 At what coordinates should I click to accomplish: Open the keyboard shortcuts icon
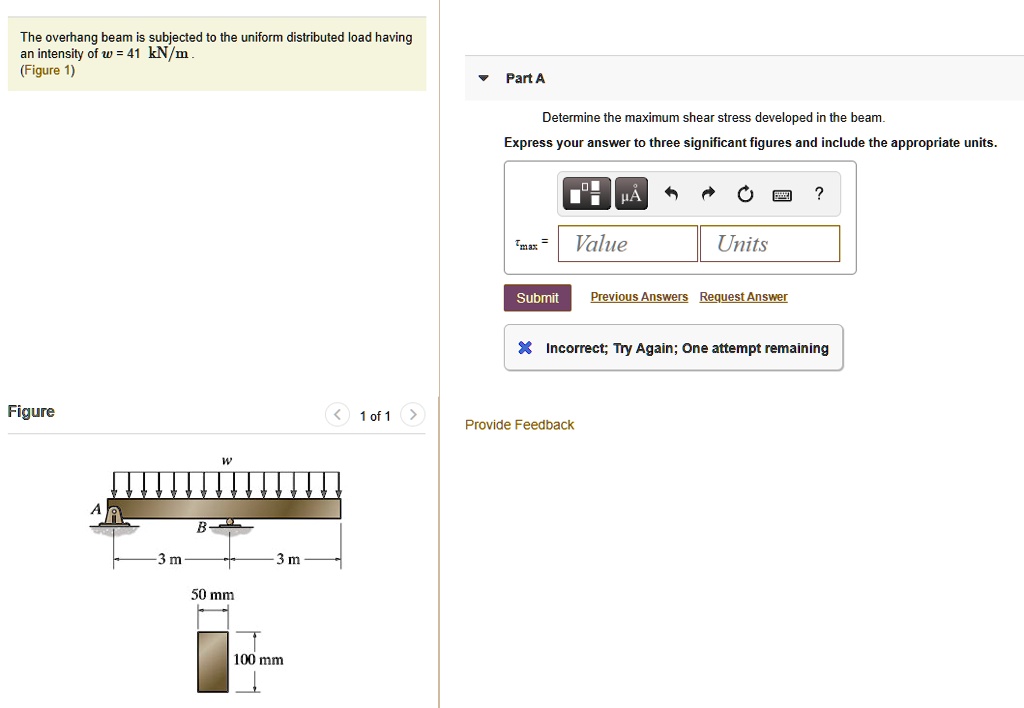click(782, 193)
